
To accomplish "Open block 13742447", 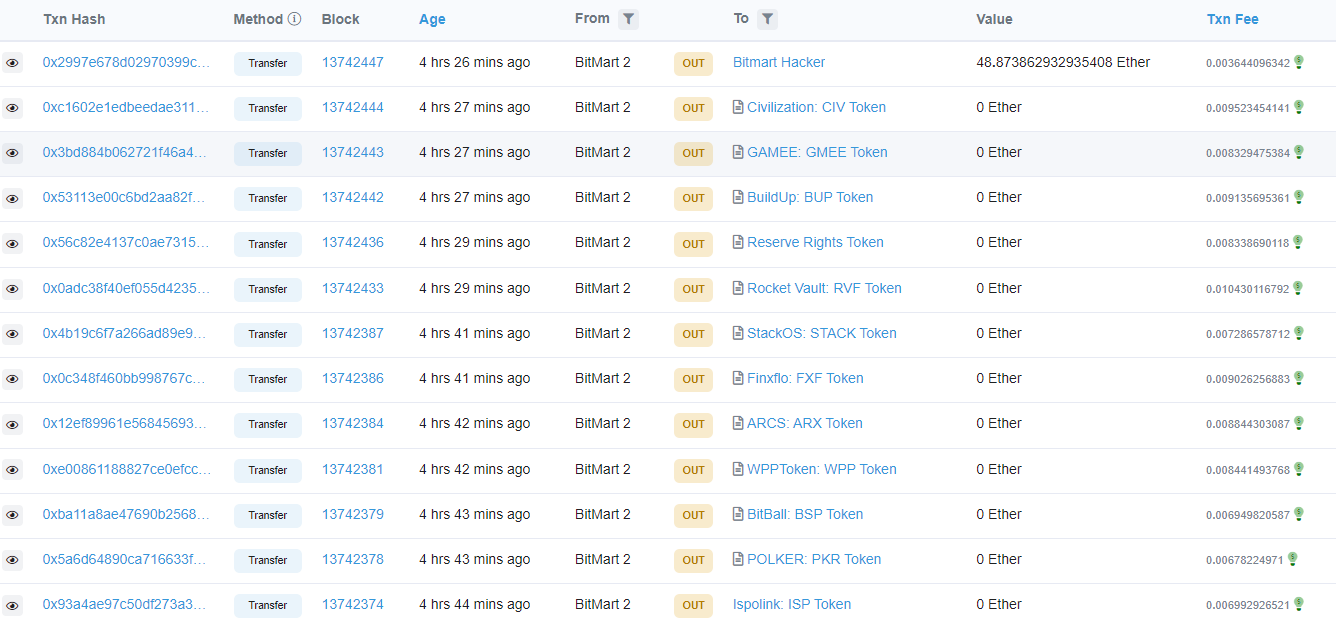I will 352,62.
